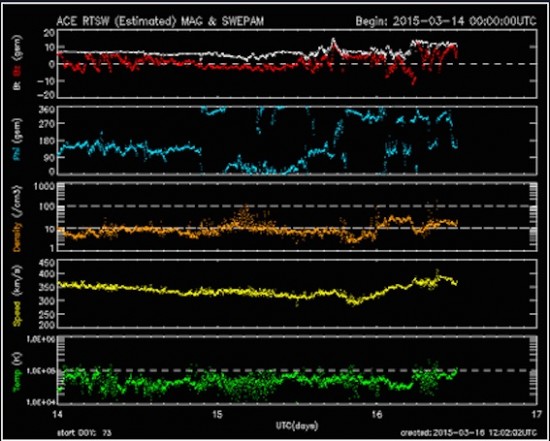Viewport: 550px width, 441px height.
Task: Click the UTC(days) axis title
Action: pyautogui.click(x=297, y=426)
